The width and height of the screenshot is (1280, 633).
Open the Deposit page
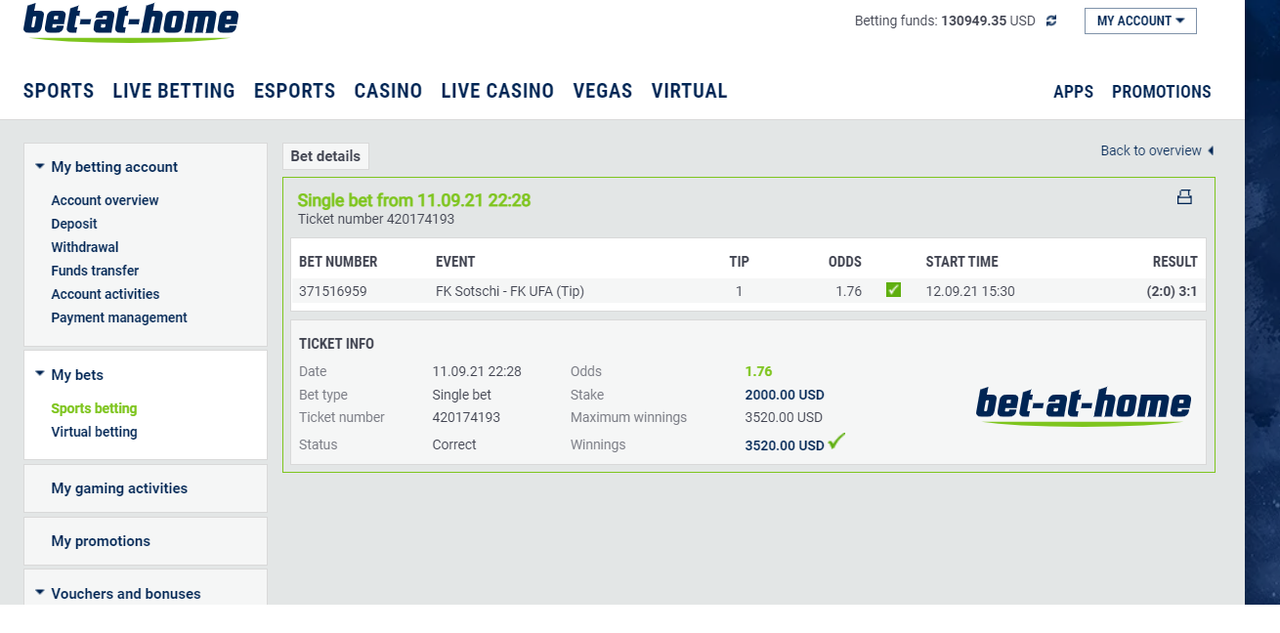[x=74, y=224]
